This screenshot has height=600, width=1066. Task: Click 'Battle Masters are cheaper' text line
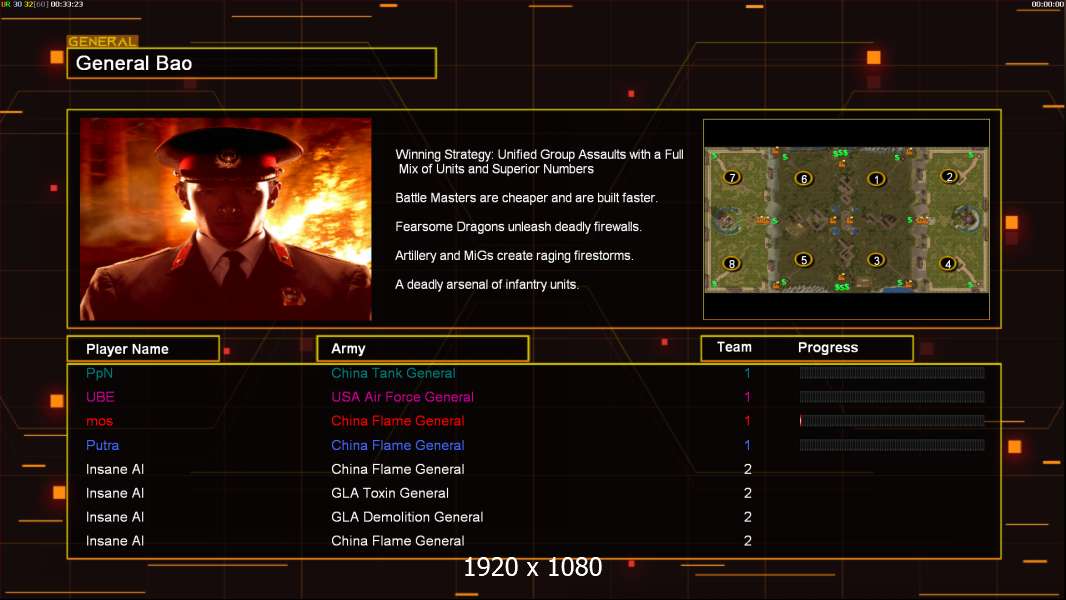pos(526,198)
